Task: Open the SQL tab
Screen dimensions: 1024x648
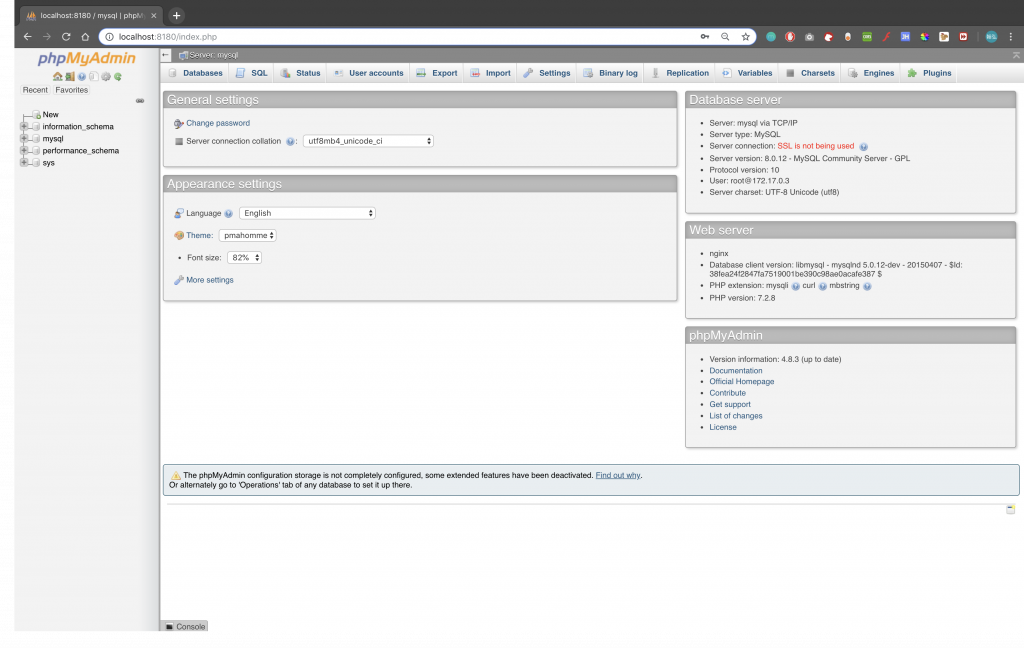Action: 251,73
